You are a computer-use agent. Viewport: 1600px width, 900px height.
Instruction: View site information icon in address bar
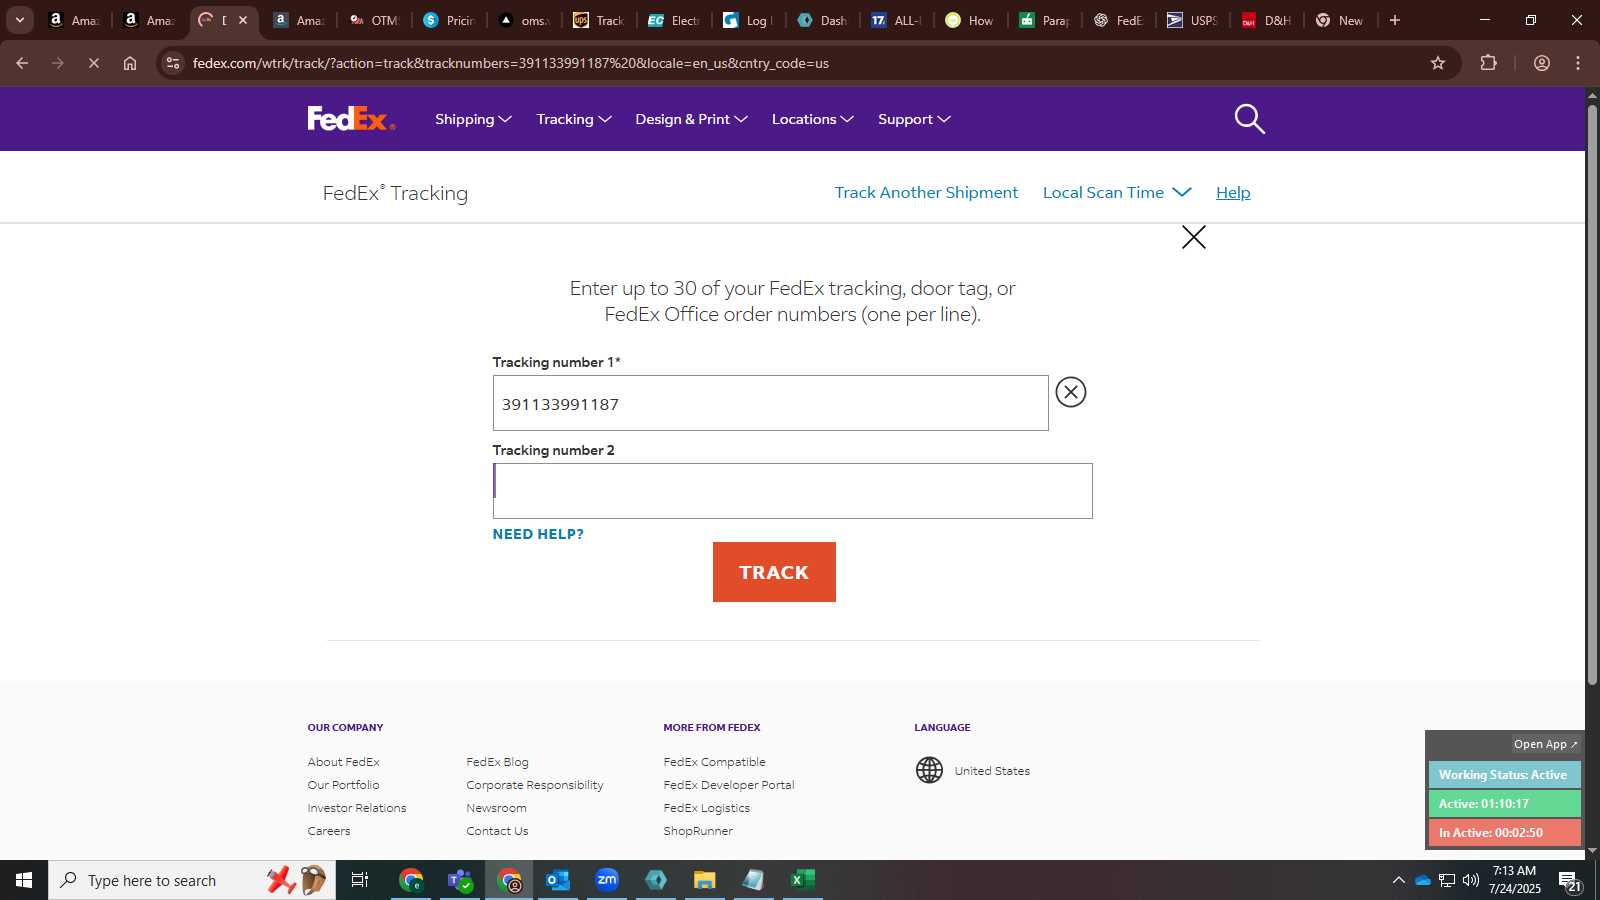[173, 63]
